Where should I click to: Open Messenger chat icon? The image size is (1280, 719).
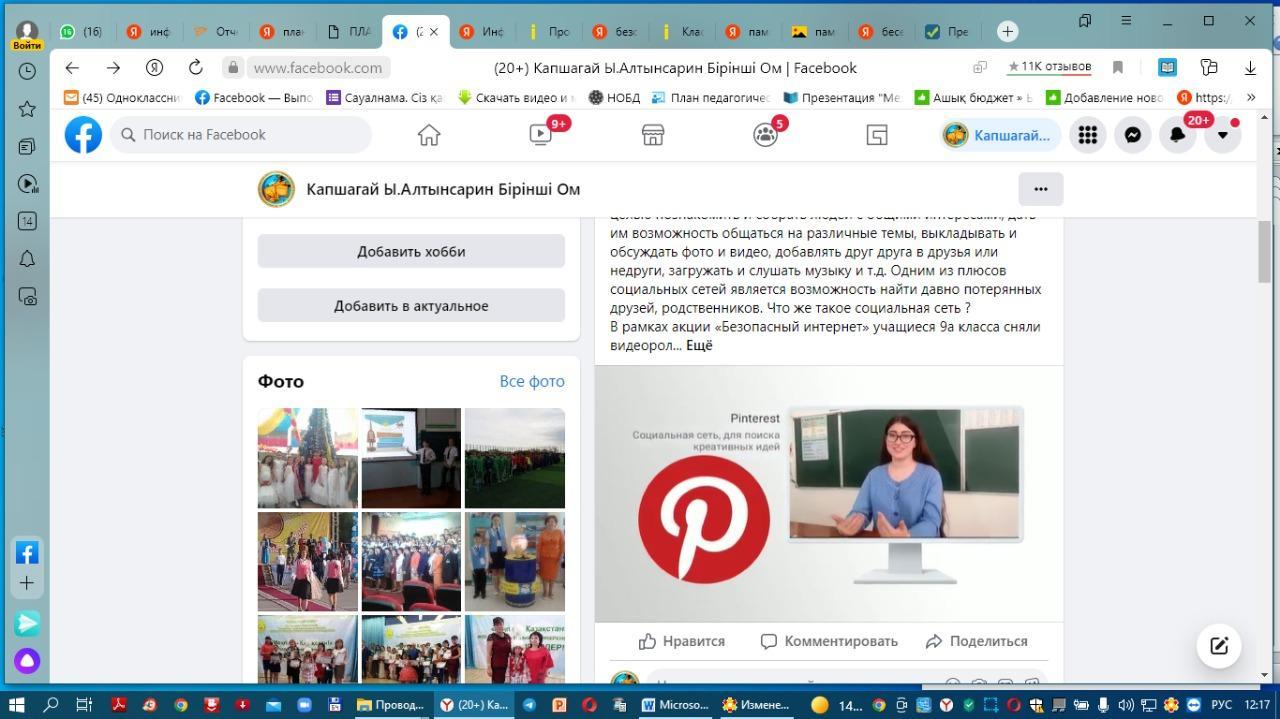(1133, 135)
